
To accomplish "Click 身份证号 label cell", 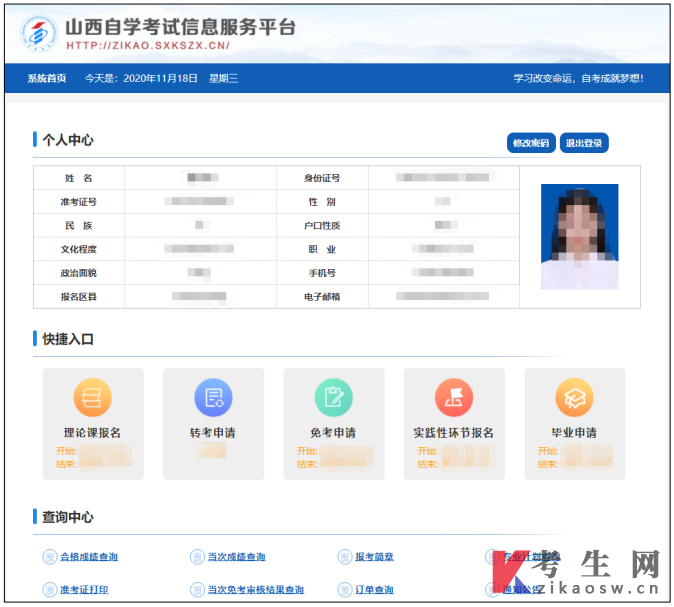I will (x=322, y=178).
